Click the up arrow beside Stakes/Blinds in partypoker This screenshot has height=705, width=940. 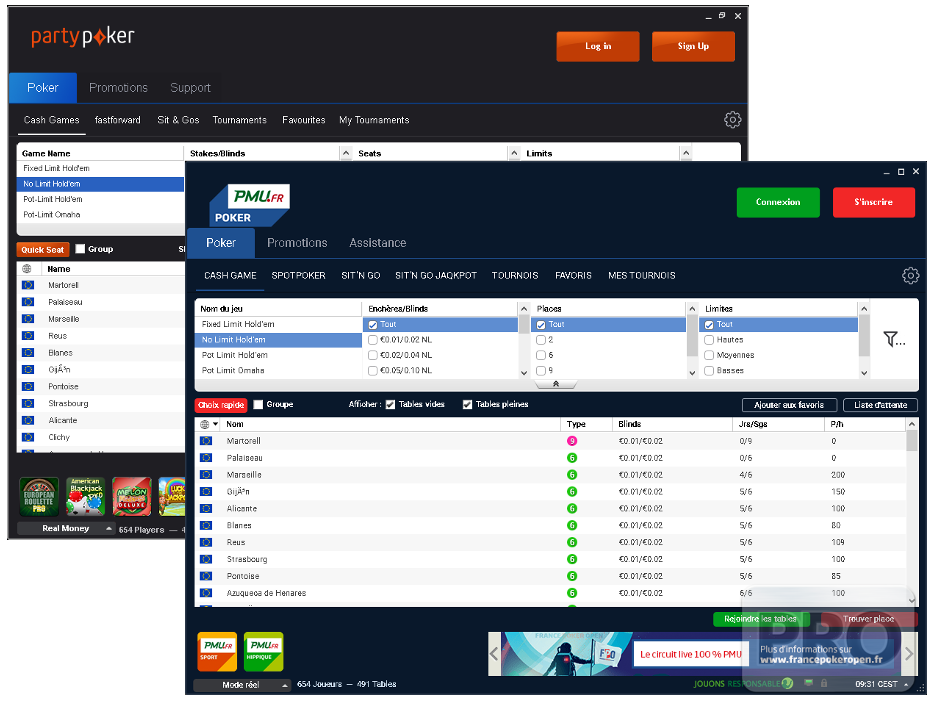pos(346,153)
